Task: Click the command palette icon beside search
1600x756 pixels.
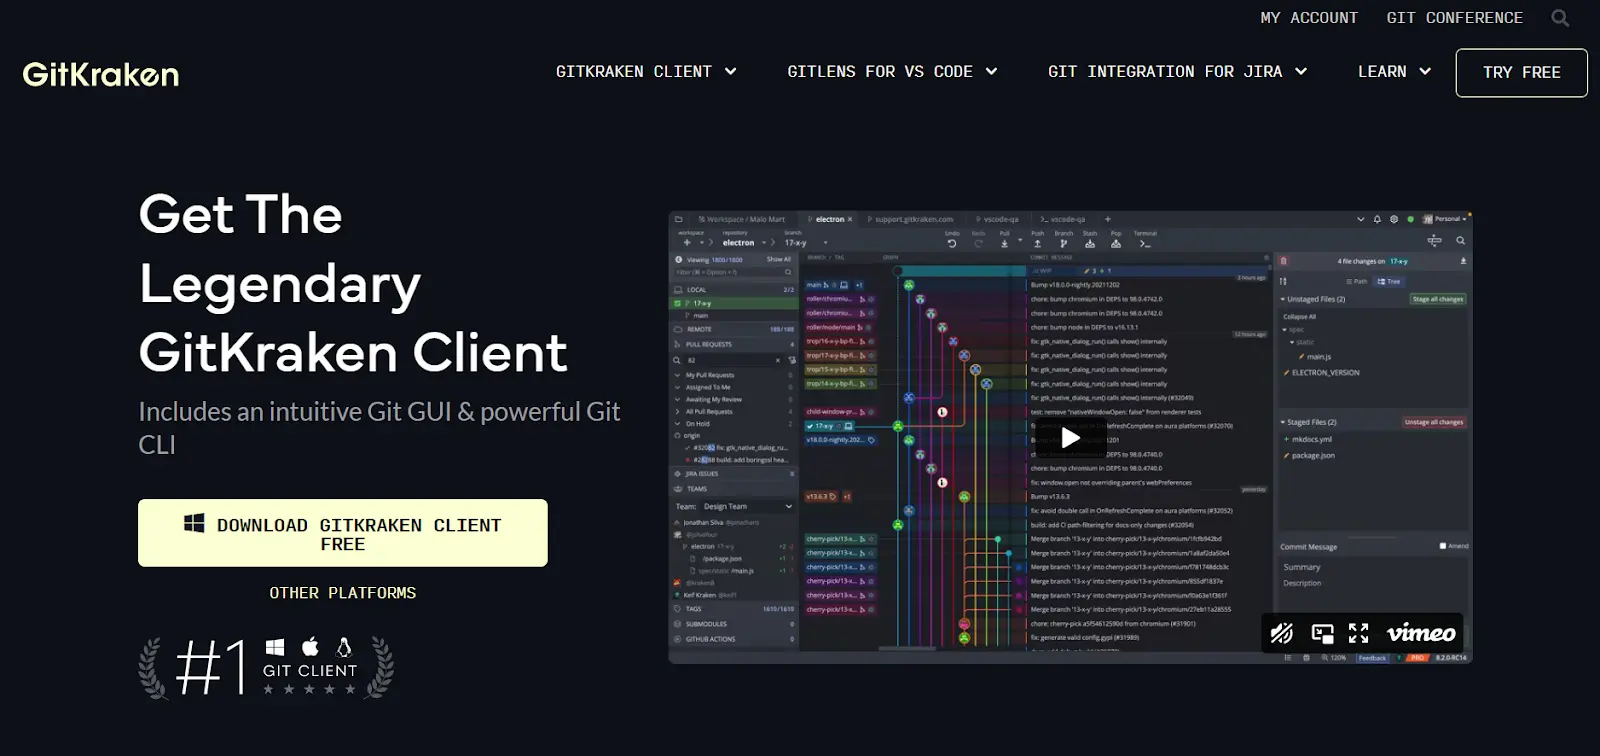Action: 1434,241
